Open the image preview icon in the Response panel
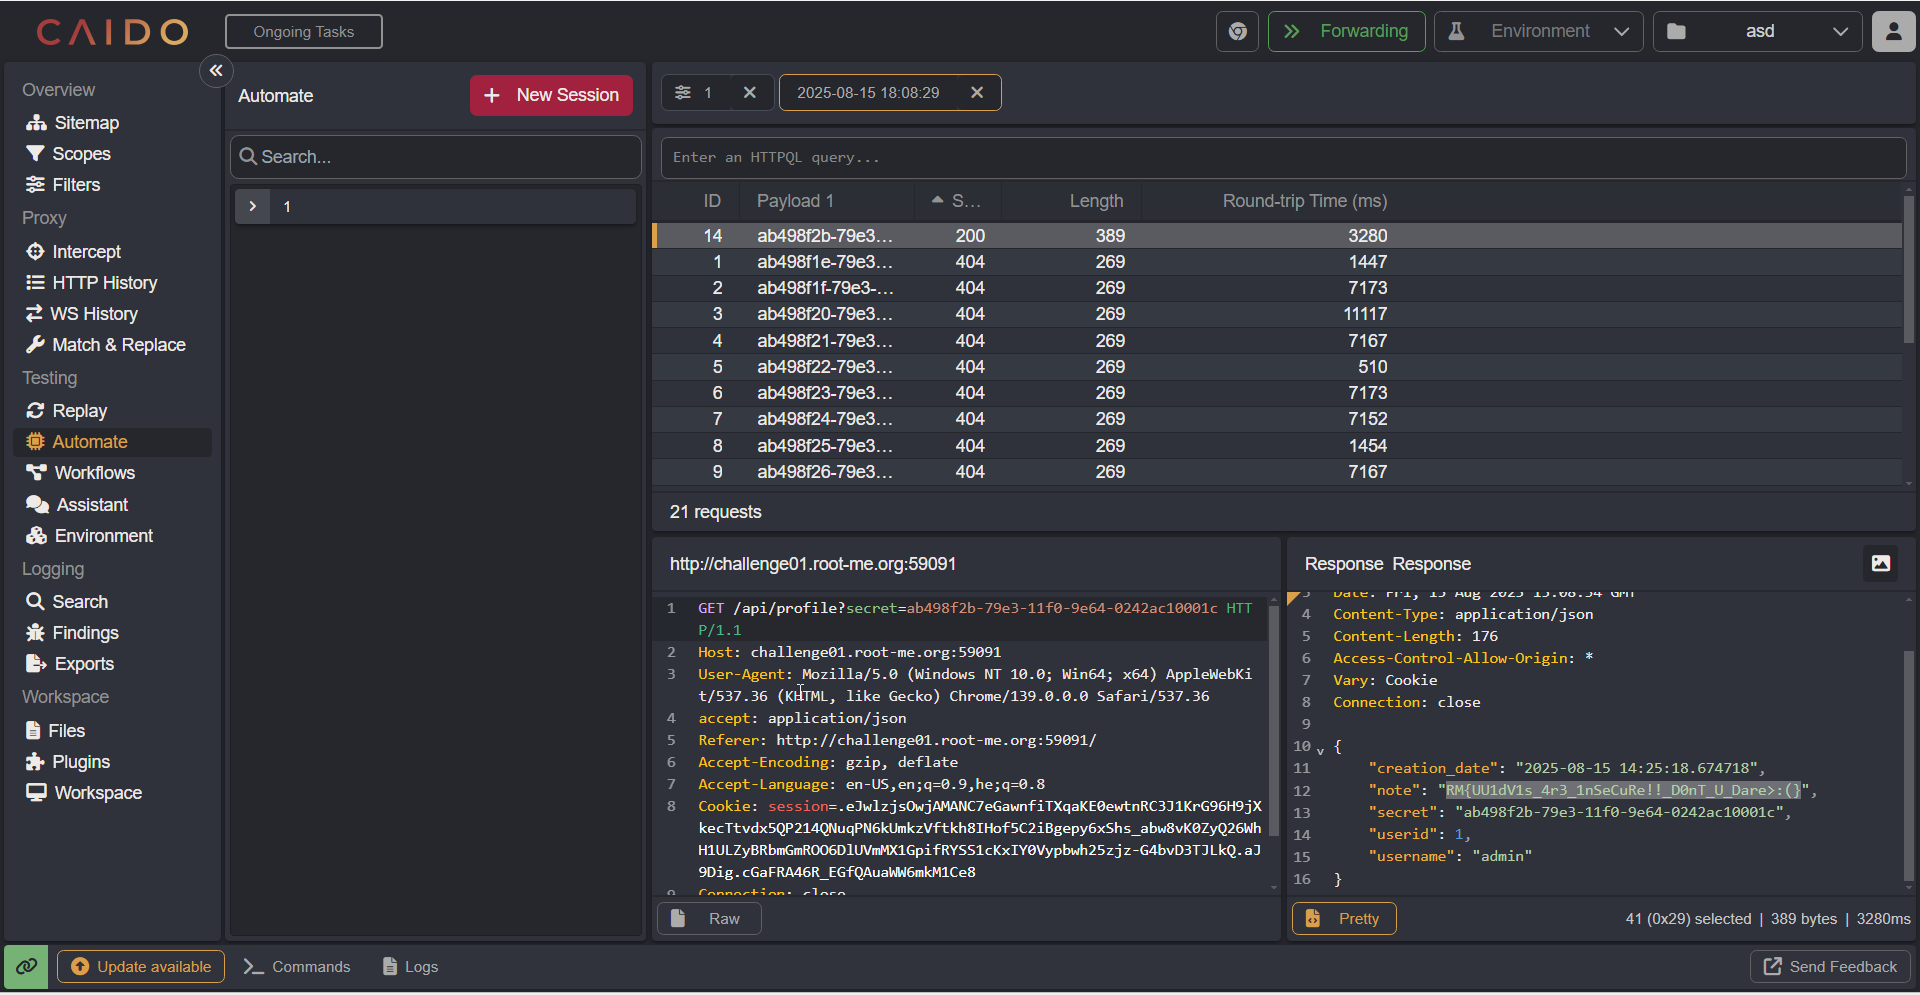Image resolution: width=1920 pixels, height=995 pixels. [1880, 564]
